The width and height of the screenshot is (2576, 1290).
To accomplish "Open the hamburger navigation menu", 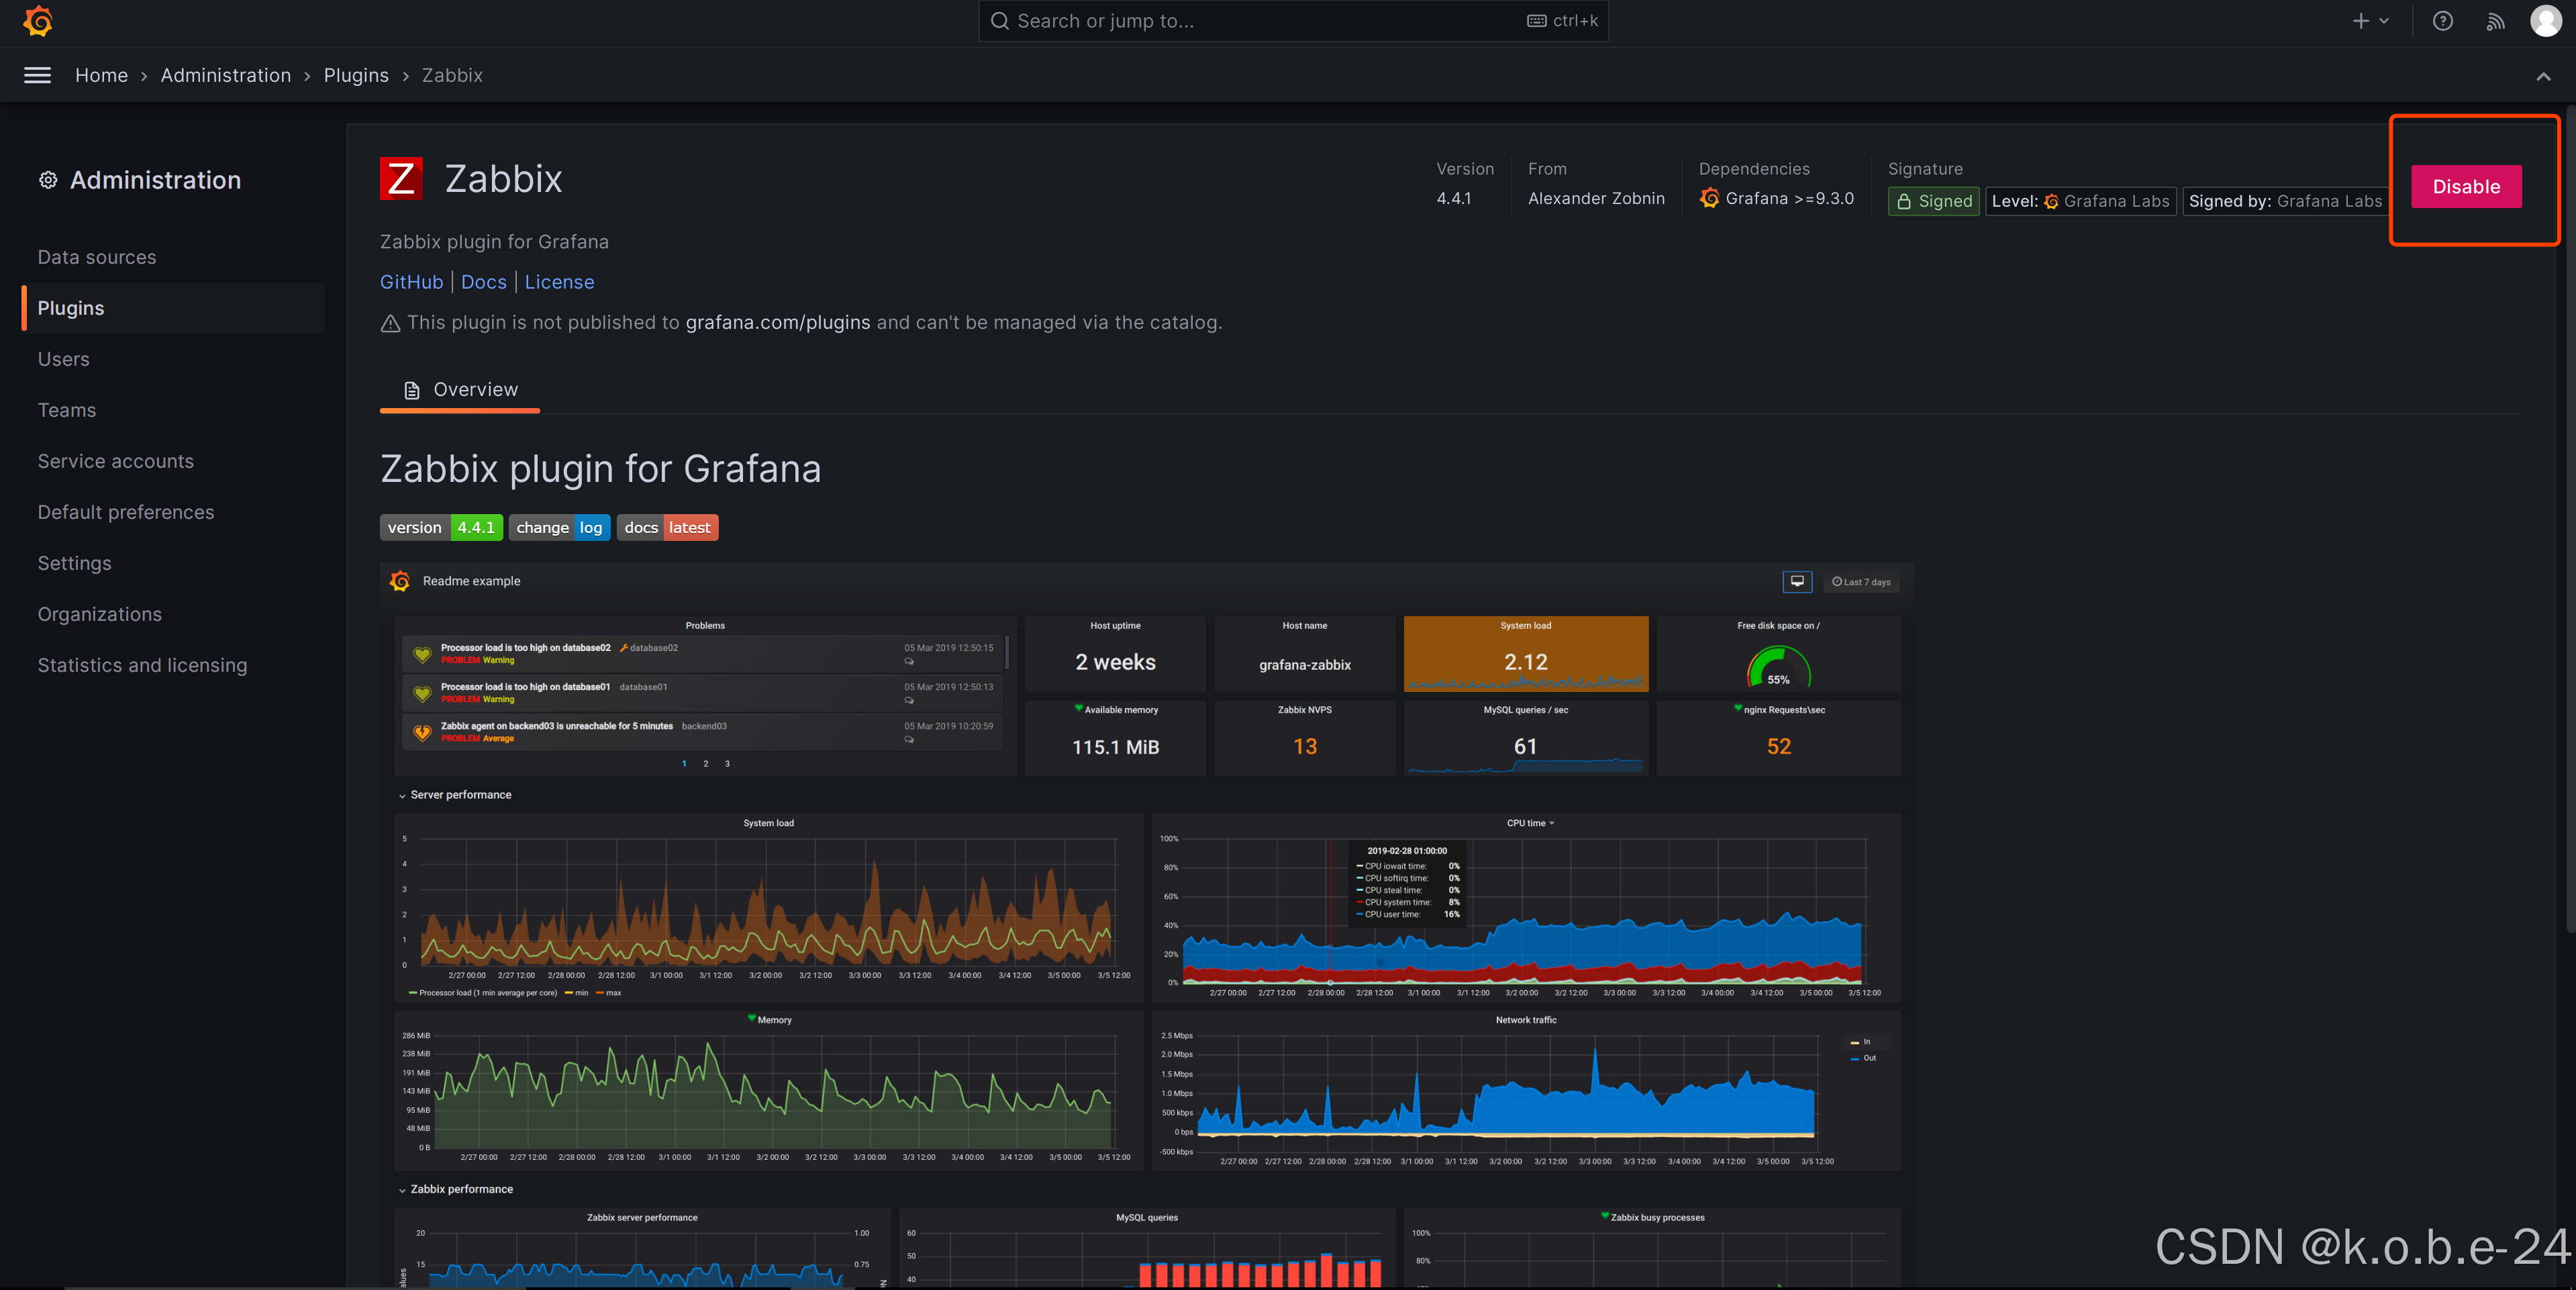I will pyautogui.click(x=37, y=75).
